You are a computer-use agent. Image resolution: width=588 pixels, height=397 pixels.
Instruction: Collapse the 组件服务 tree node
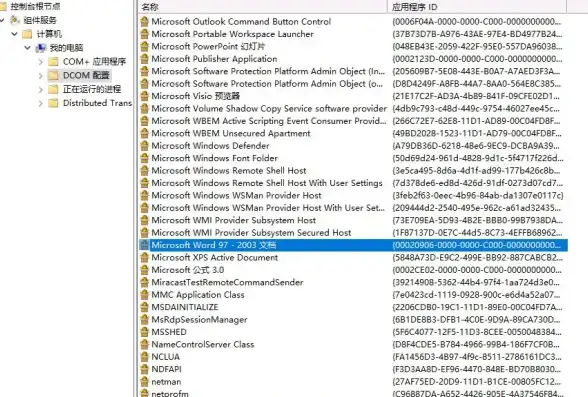click(x=2, y=20)
